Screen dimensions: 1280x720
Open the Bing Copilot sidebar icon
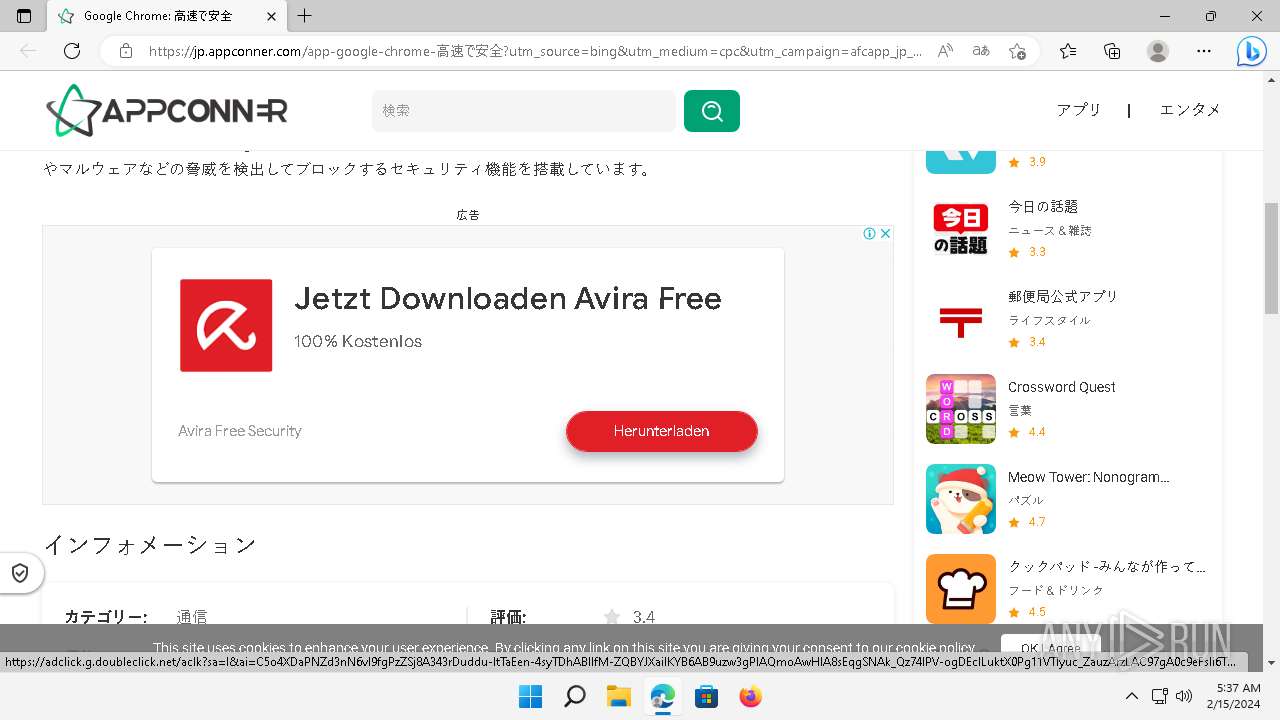(1251, 51)
